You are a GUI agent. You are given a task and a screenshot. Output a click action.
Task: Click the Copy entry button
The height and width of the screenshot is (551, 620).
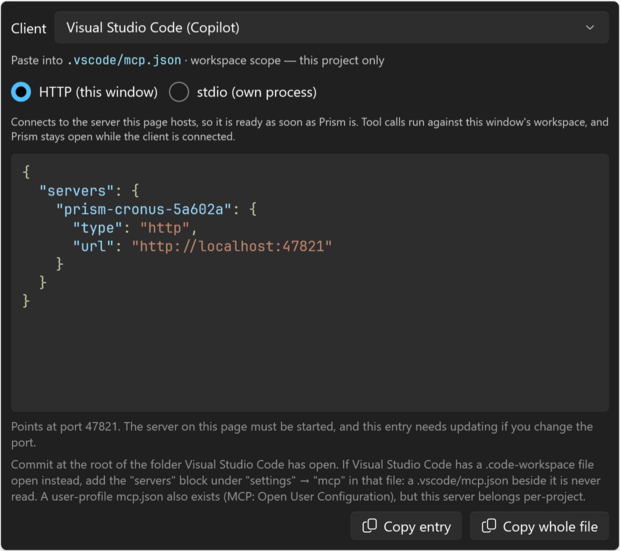coord(406,526)
